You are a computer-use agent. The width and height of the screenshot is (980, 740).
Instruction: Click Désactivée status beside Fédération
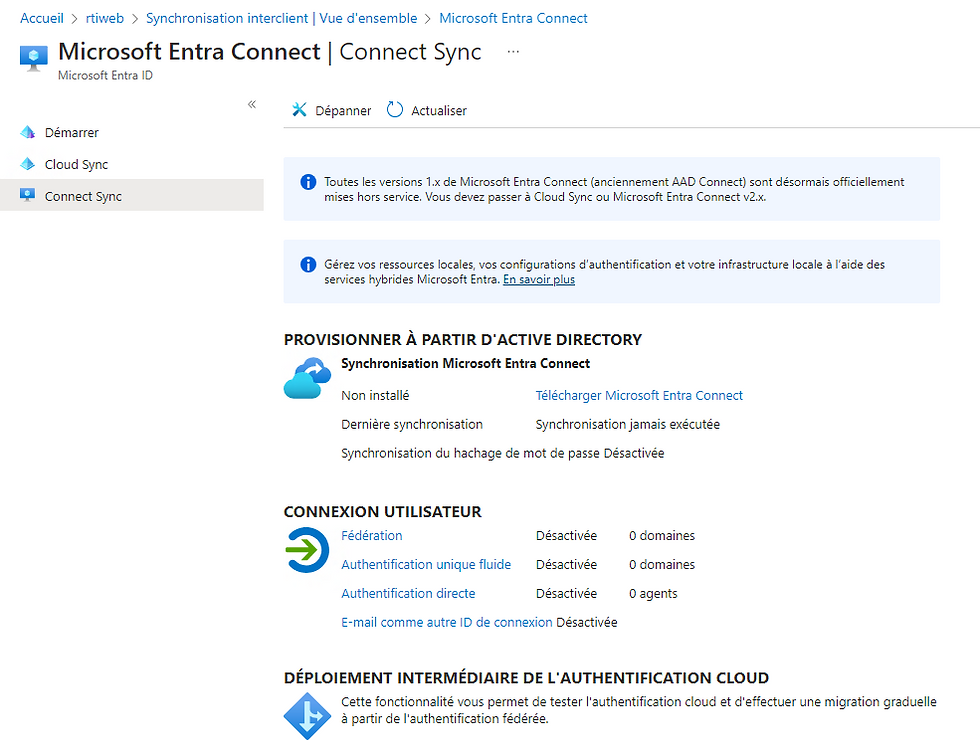pos(566,536)
